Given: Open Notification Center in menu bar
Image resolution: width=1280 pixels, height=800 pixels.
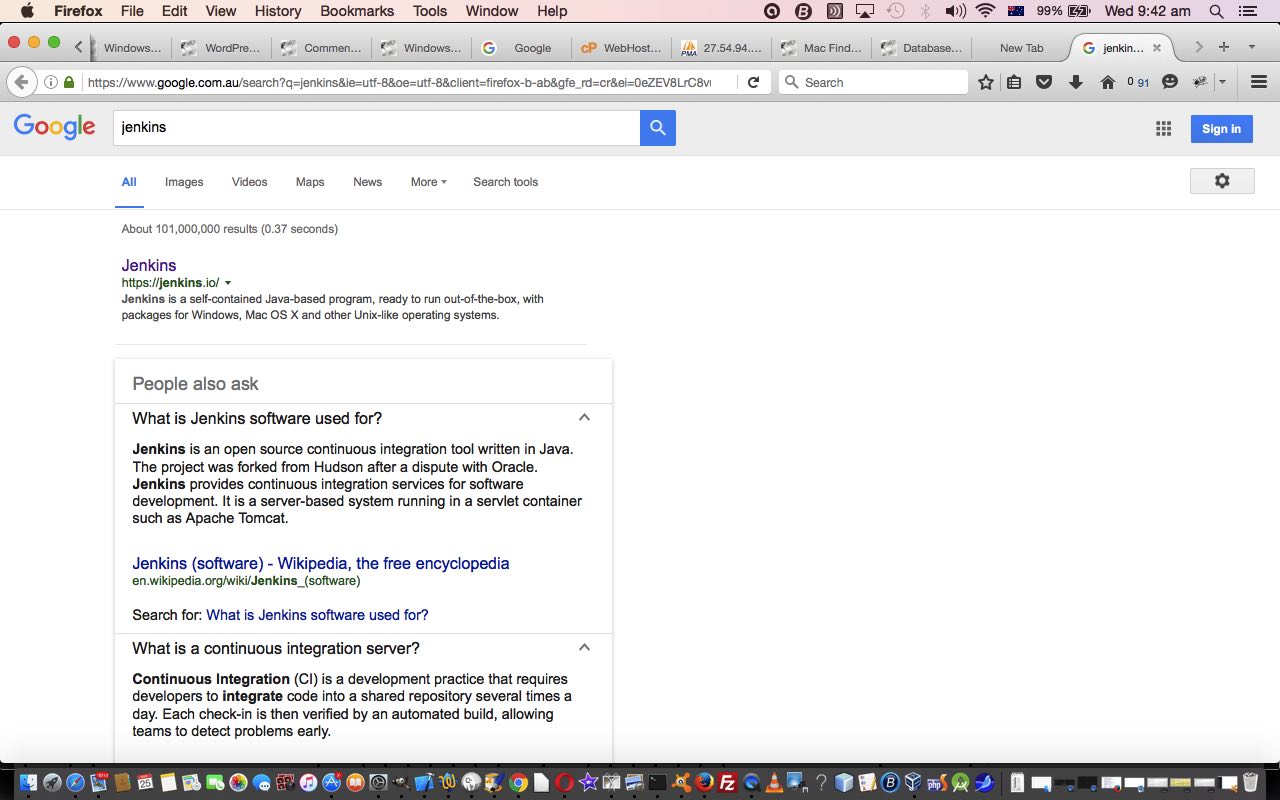Looking at the screenshot, I should point(1246,11).
